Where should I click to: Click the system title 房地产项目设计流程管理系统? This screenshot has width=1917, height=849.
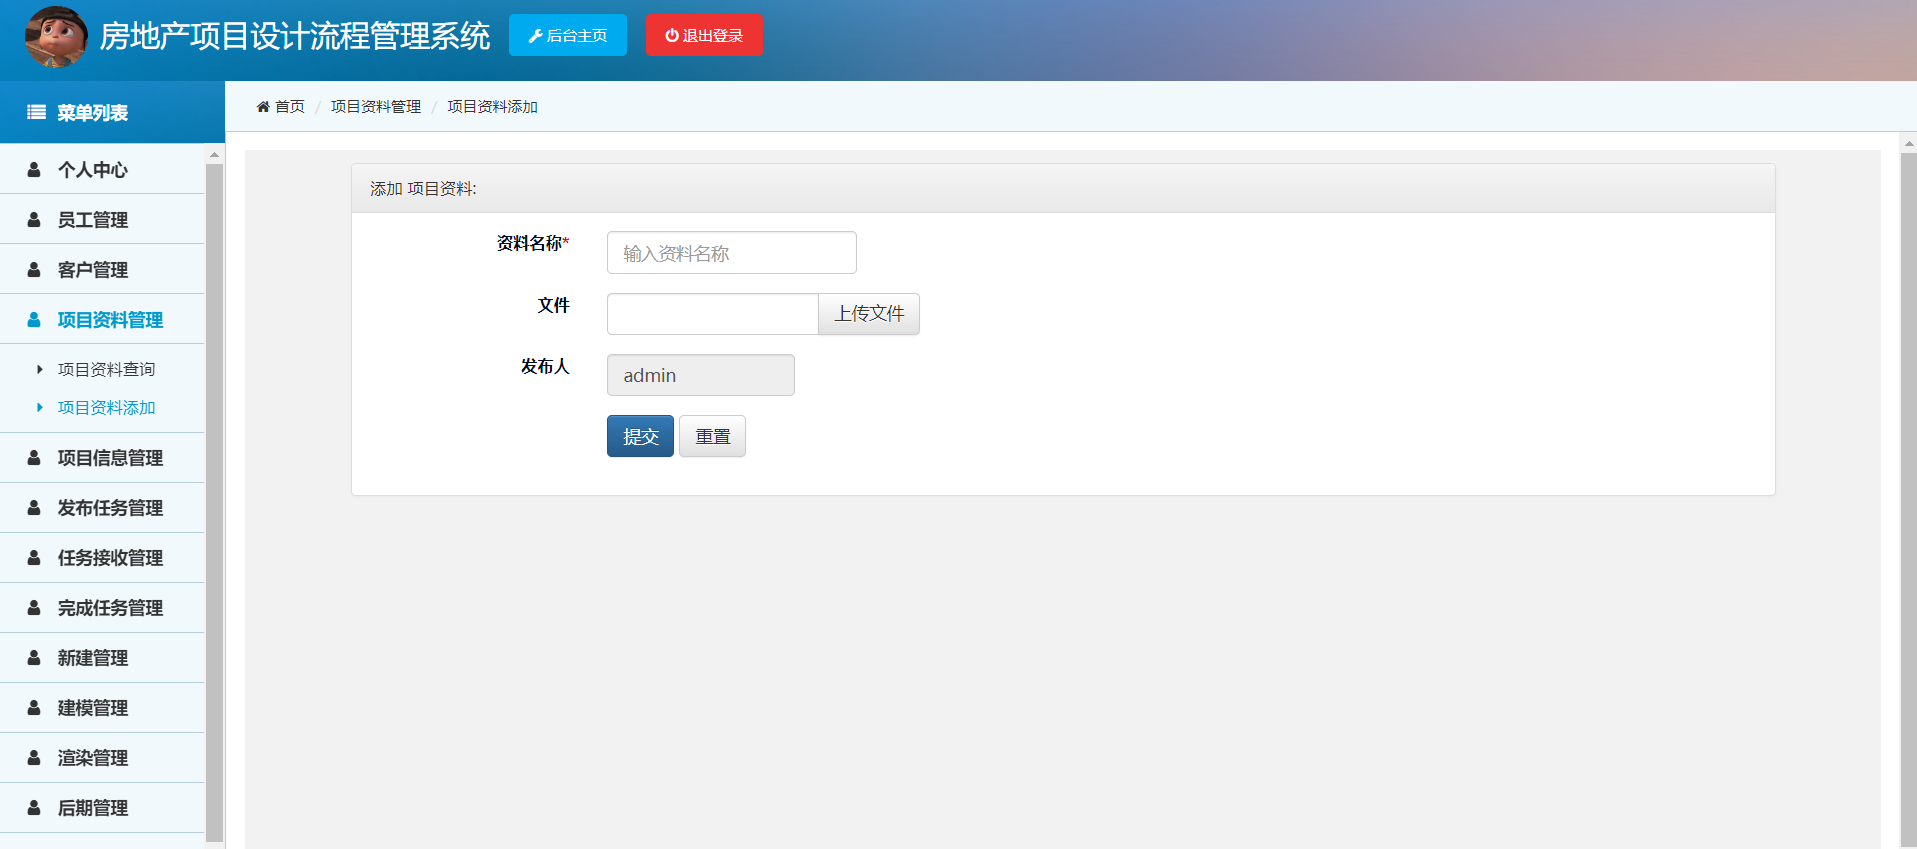tap(295, 36)
